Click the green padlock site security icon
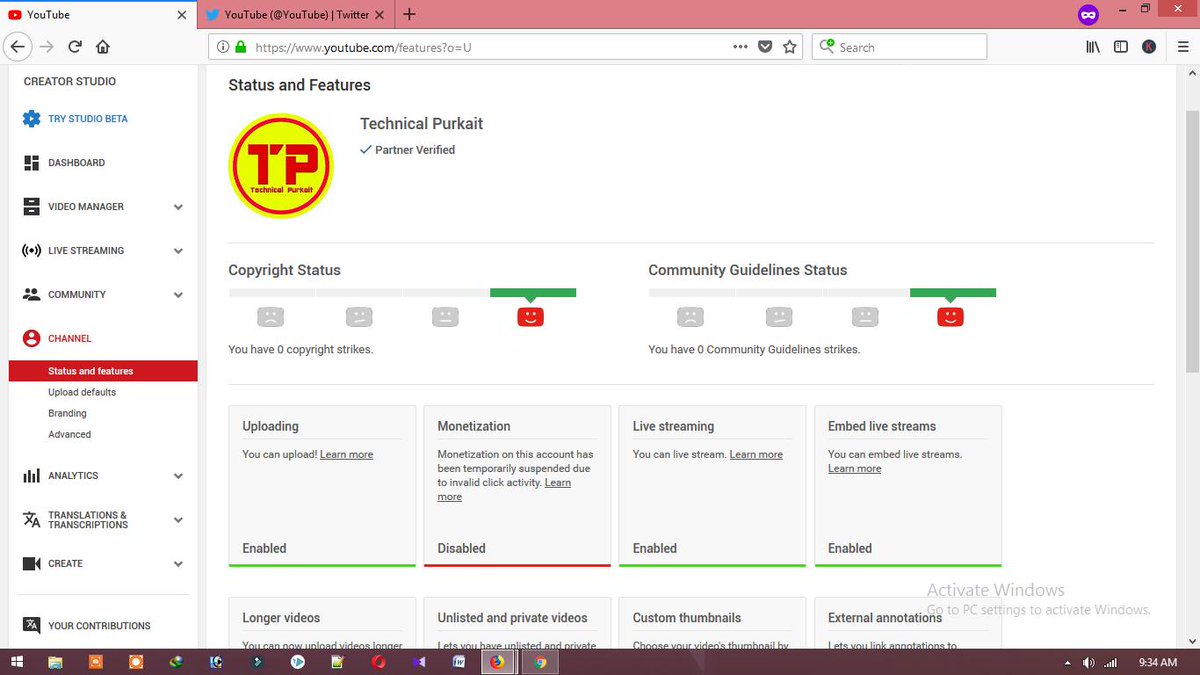This screenshot has width=1200, height=675. coord(240,47)
